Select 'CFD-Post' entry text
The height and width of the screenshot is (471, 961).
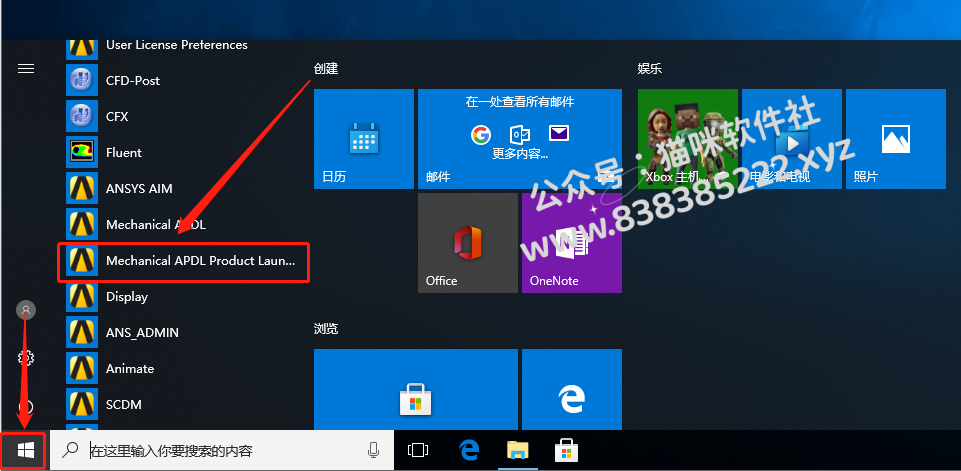point(133,80)
